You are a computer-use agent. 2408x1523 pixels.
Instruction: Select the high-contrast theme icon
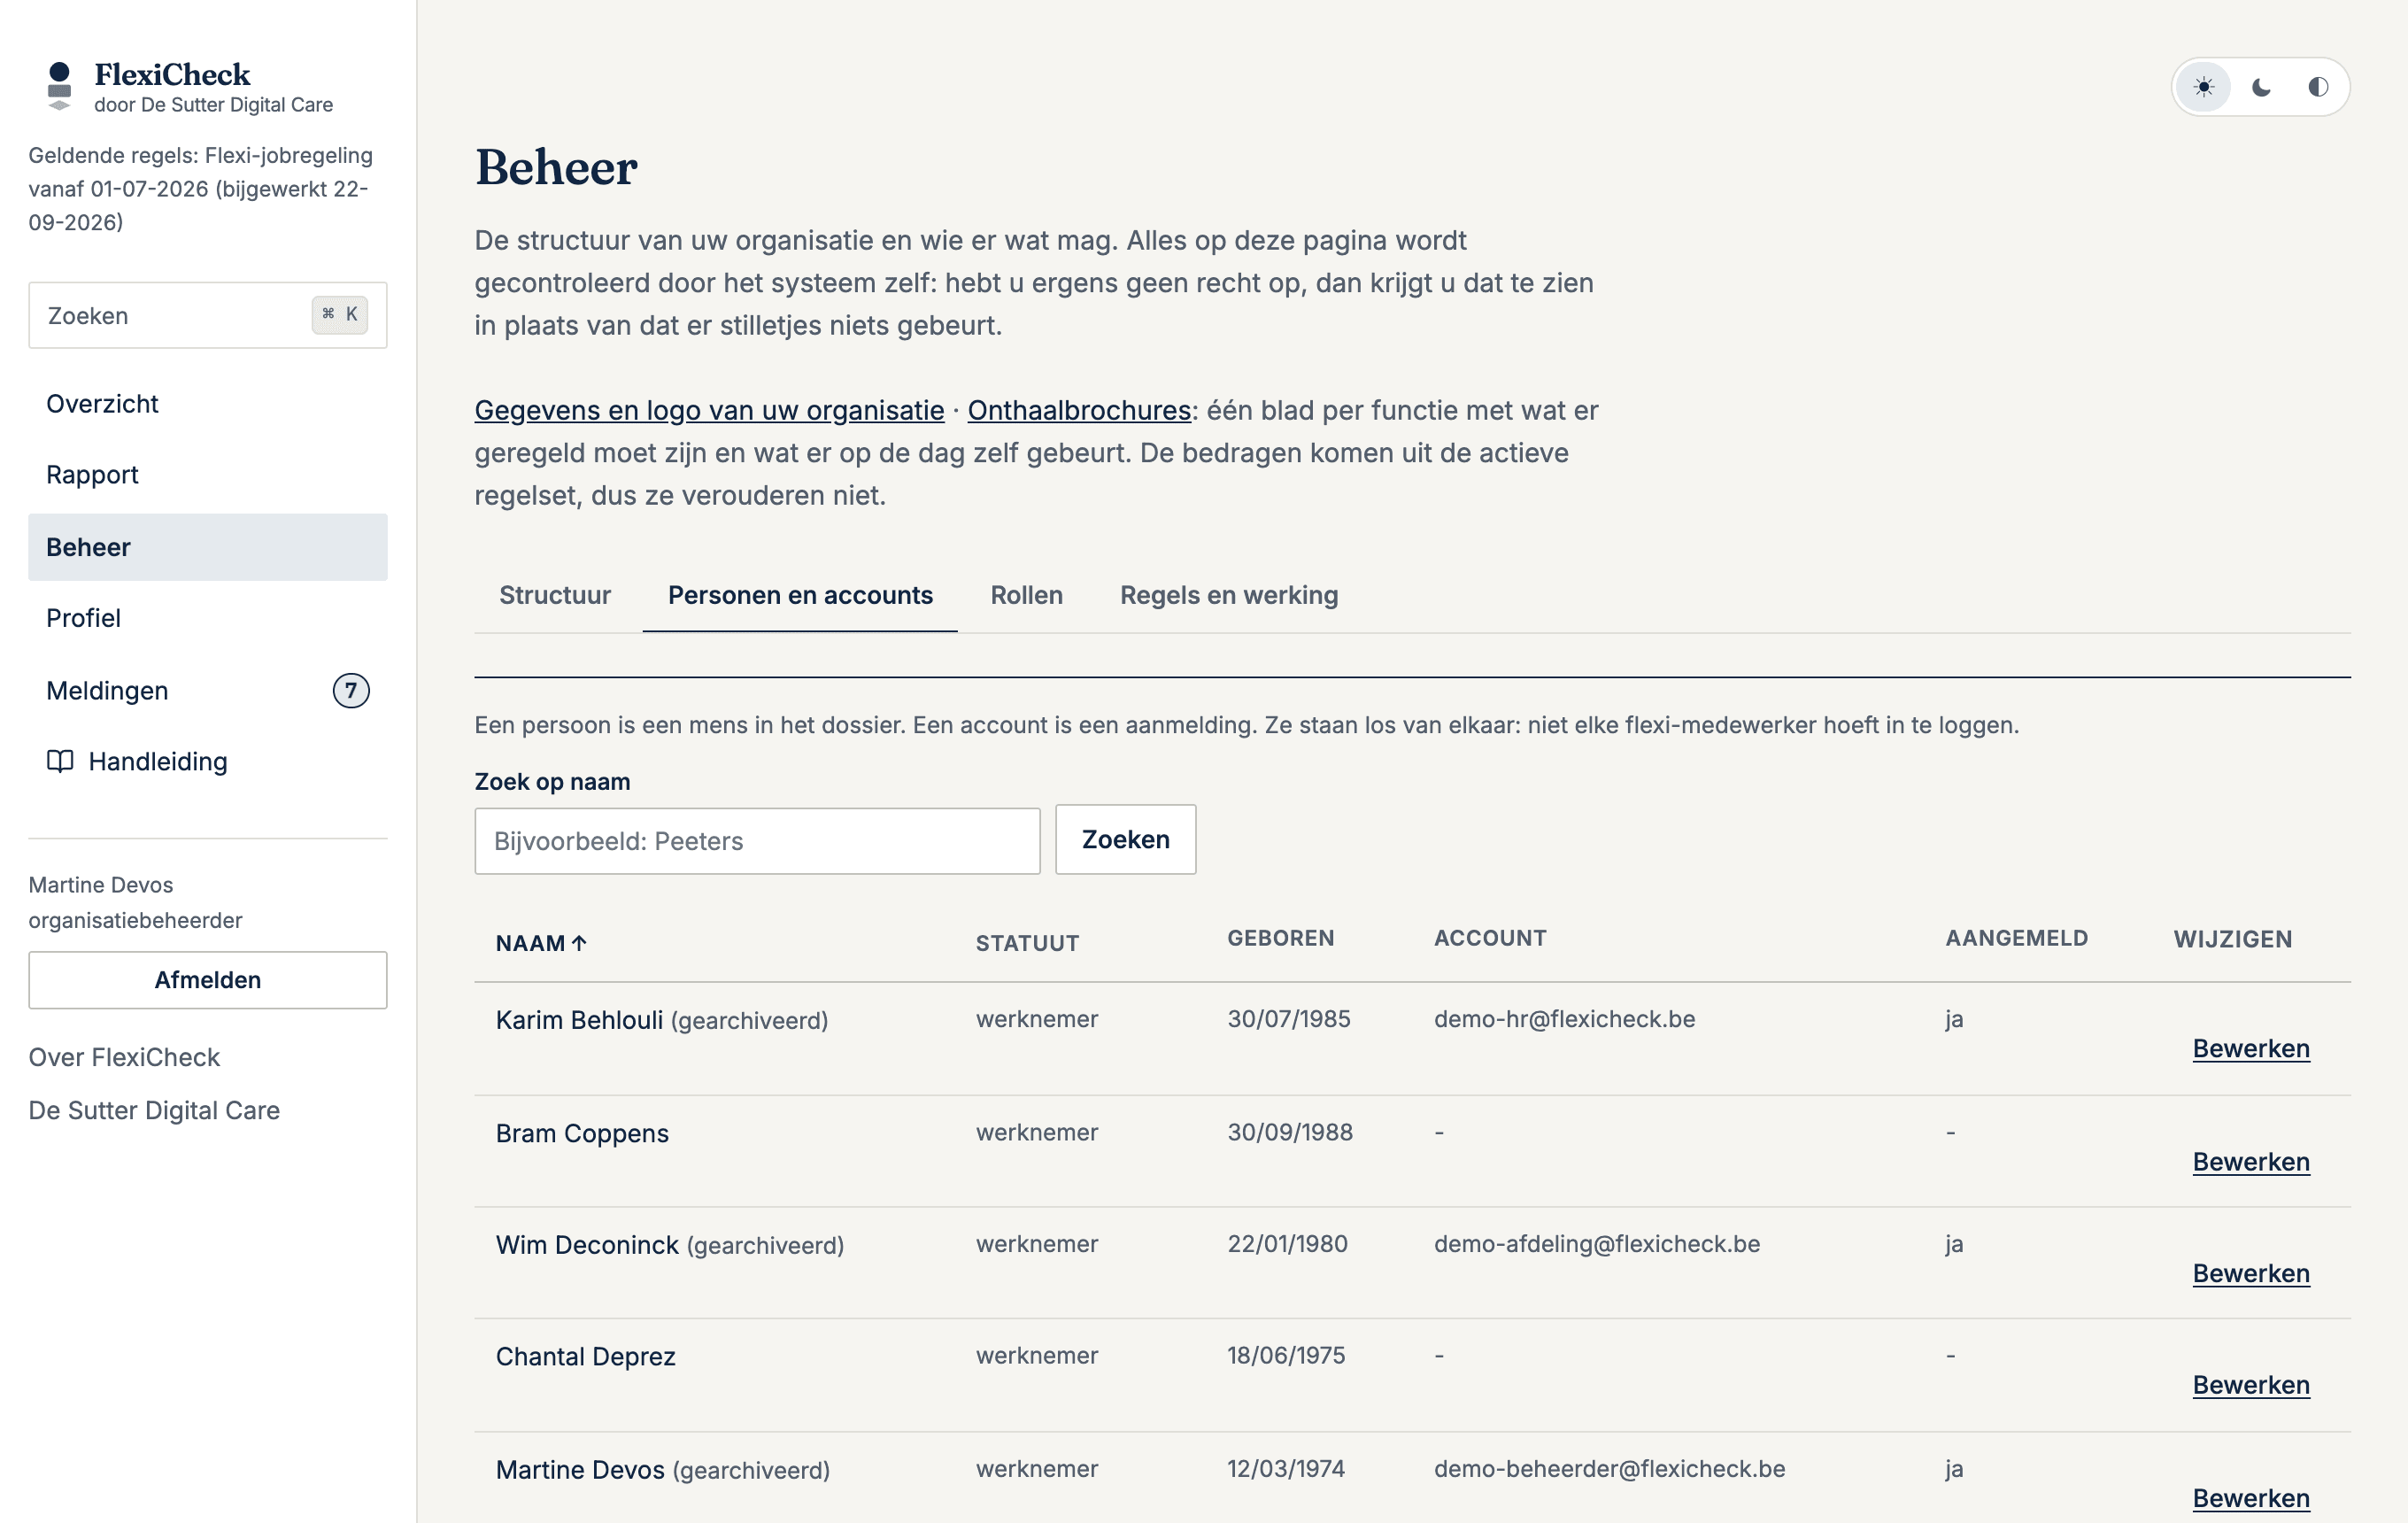(2317, 87)
